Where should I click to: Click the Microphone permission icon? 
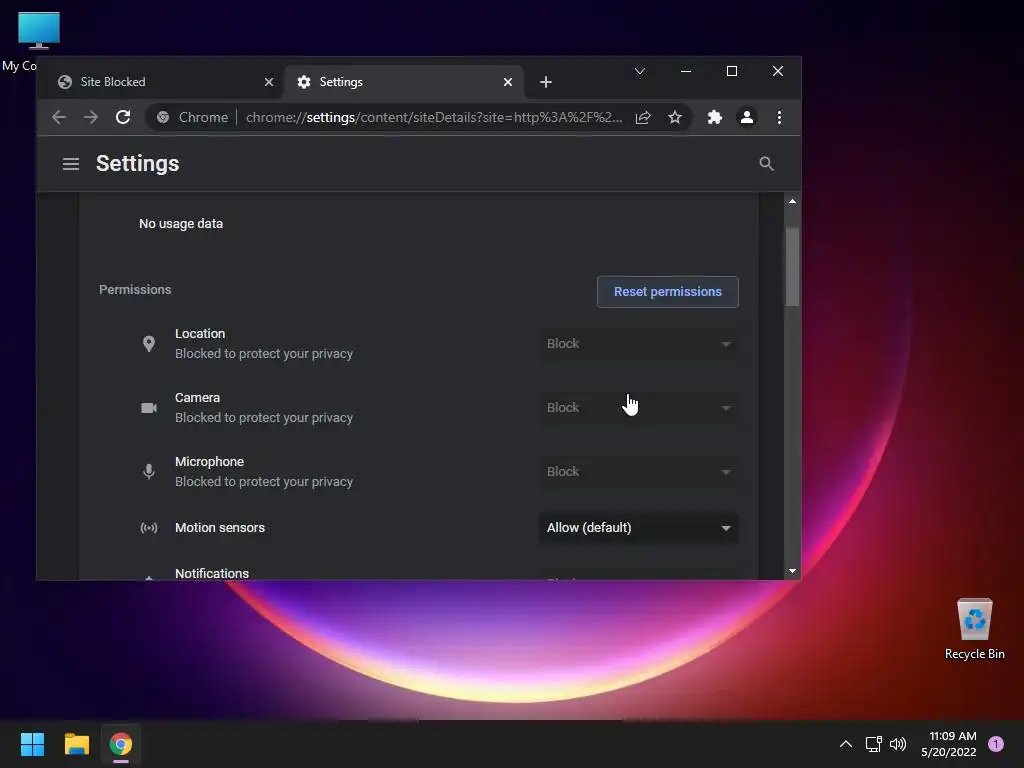149,472
